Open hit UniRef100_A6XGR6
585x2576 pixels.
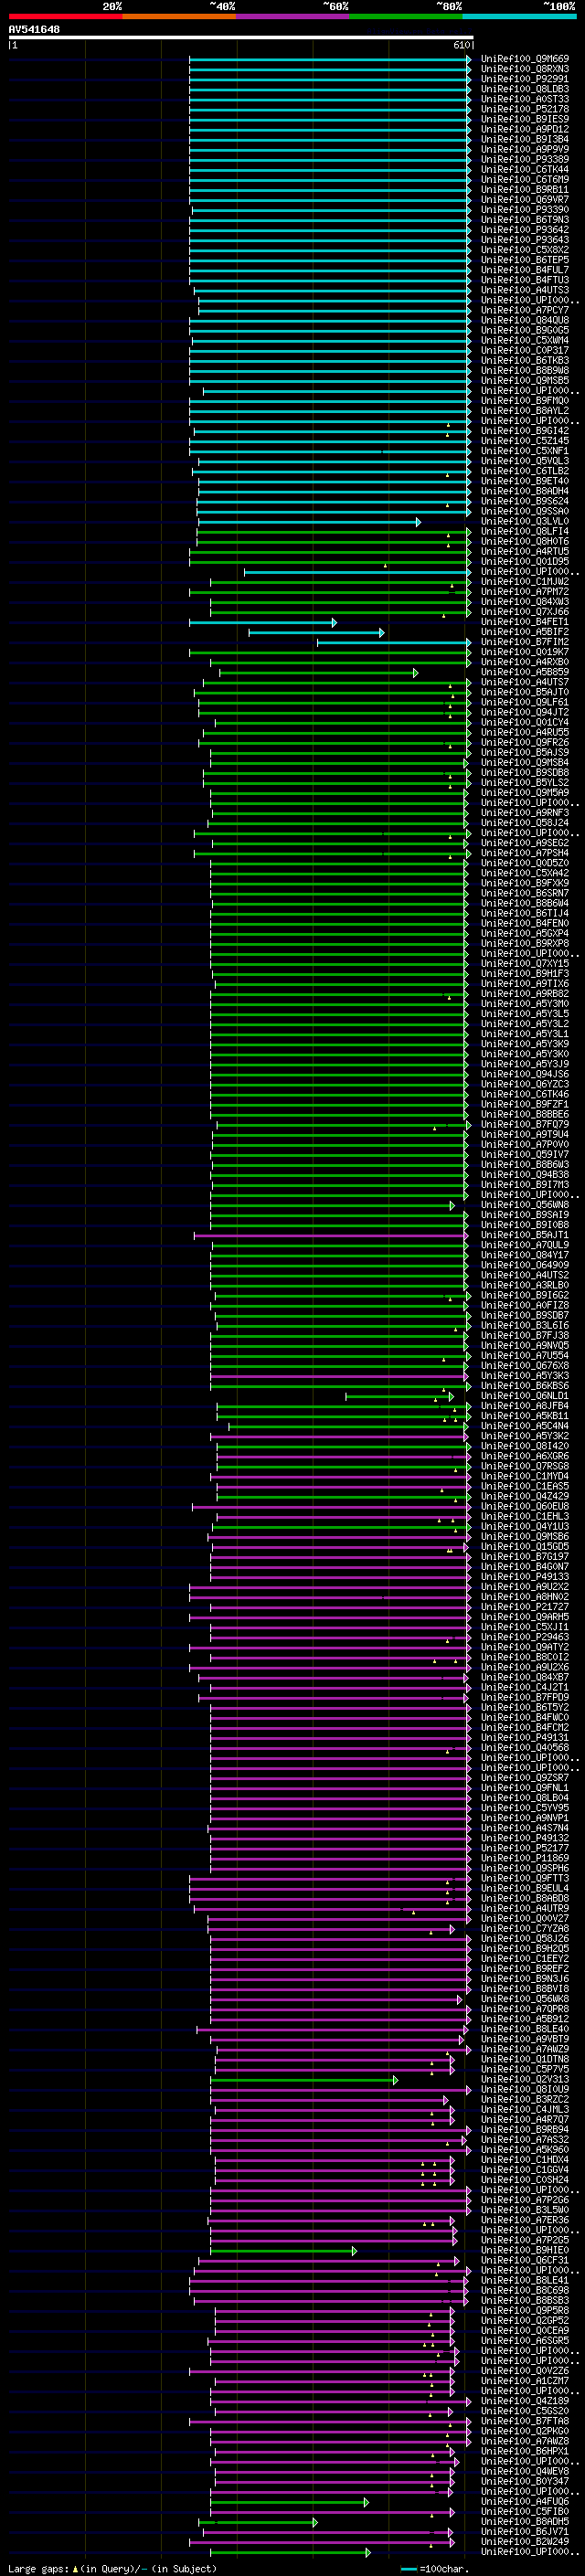(x=525, y=1456)
